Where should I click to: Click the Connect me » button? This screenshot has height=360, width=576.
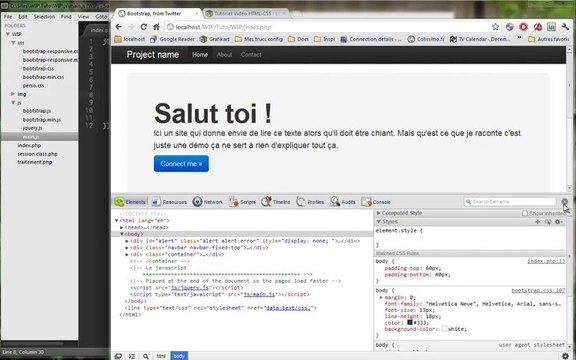coord(181,163)
